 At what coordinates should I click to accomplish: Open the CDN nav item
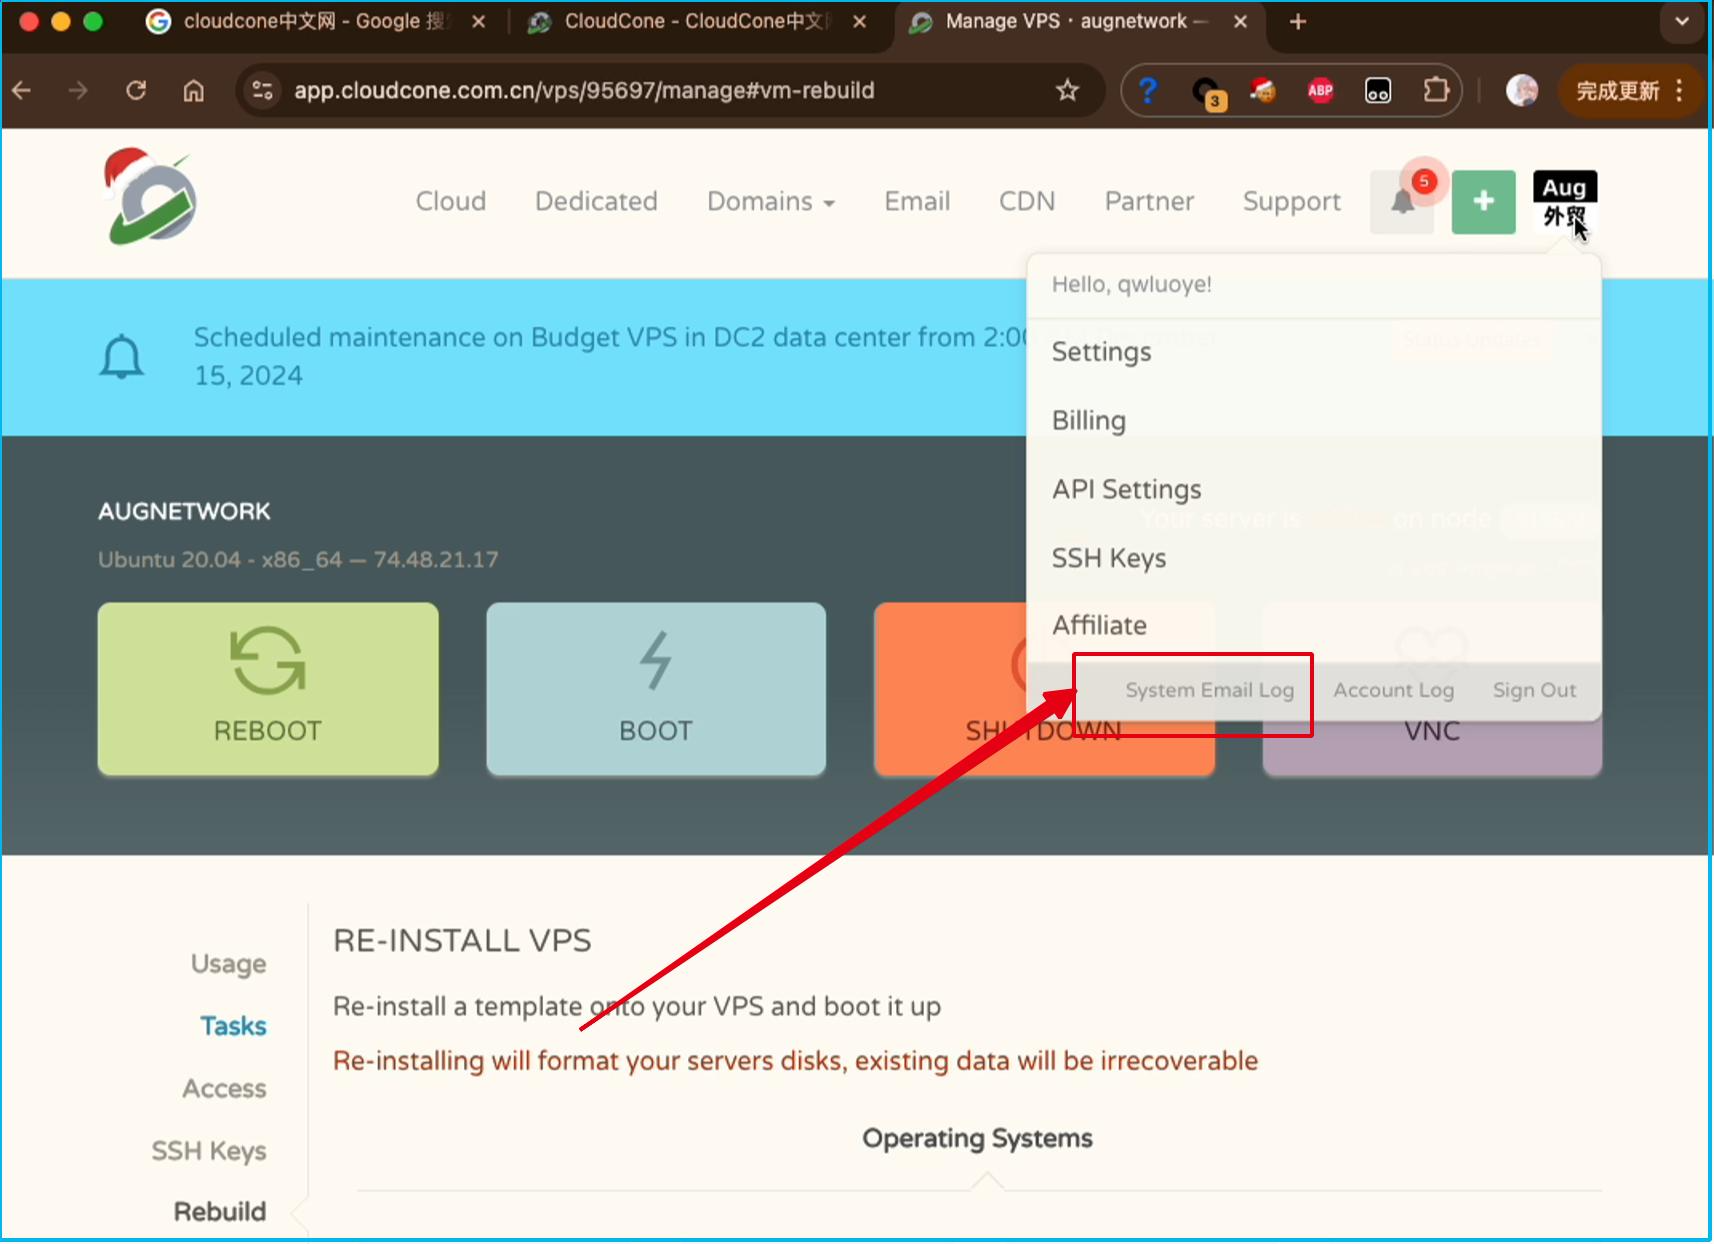tap(1027, 201)
